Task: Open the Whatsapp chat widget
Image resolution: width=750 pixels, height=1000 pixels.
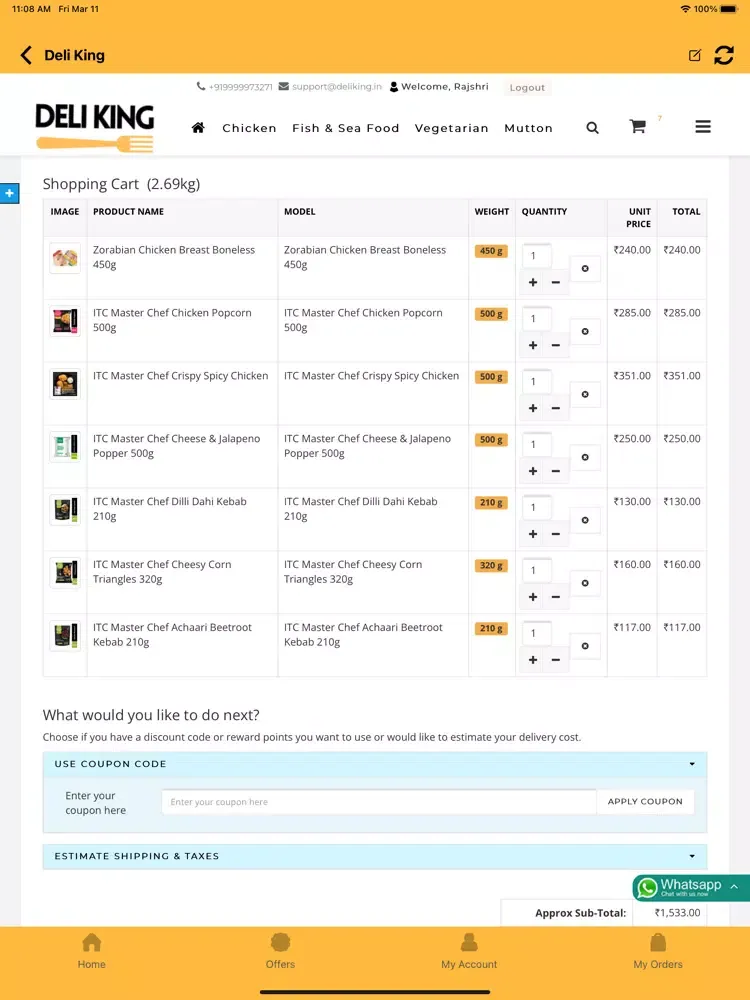Action: [691, 887]
